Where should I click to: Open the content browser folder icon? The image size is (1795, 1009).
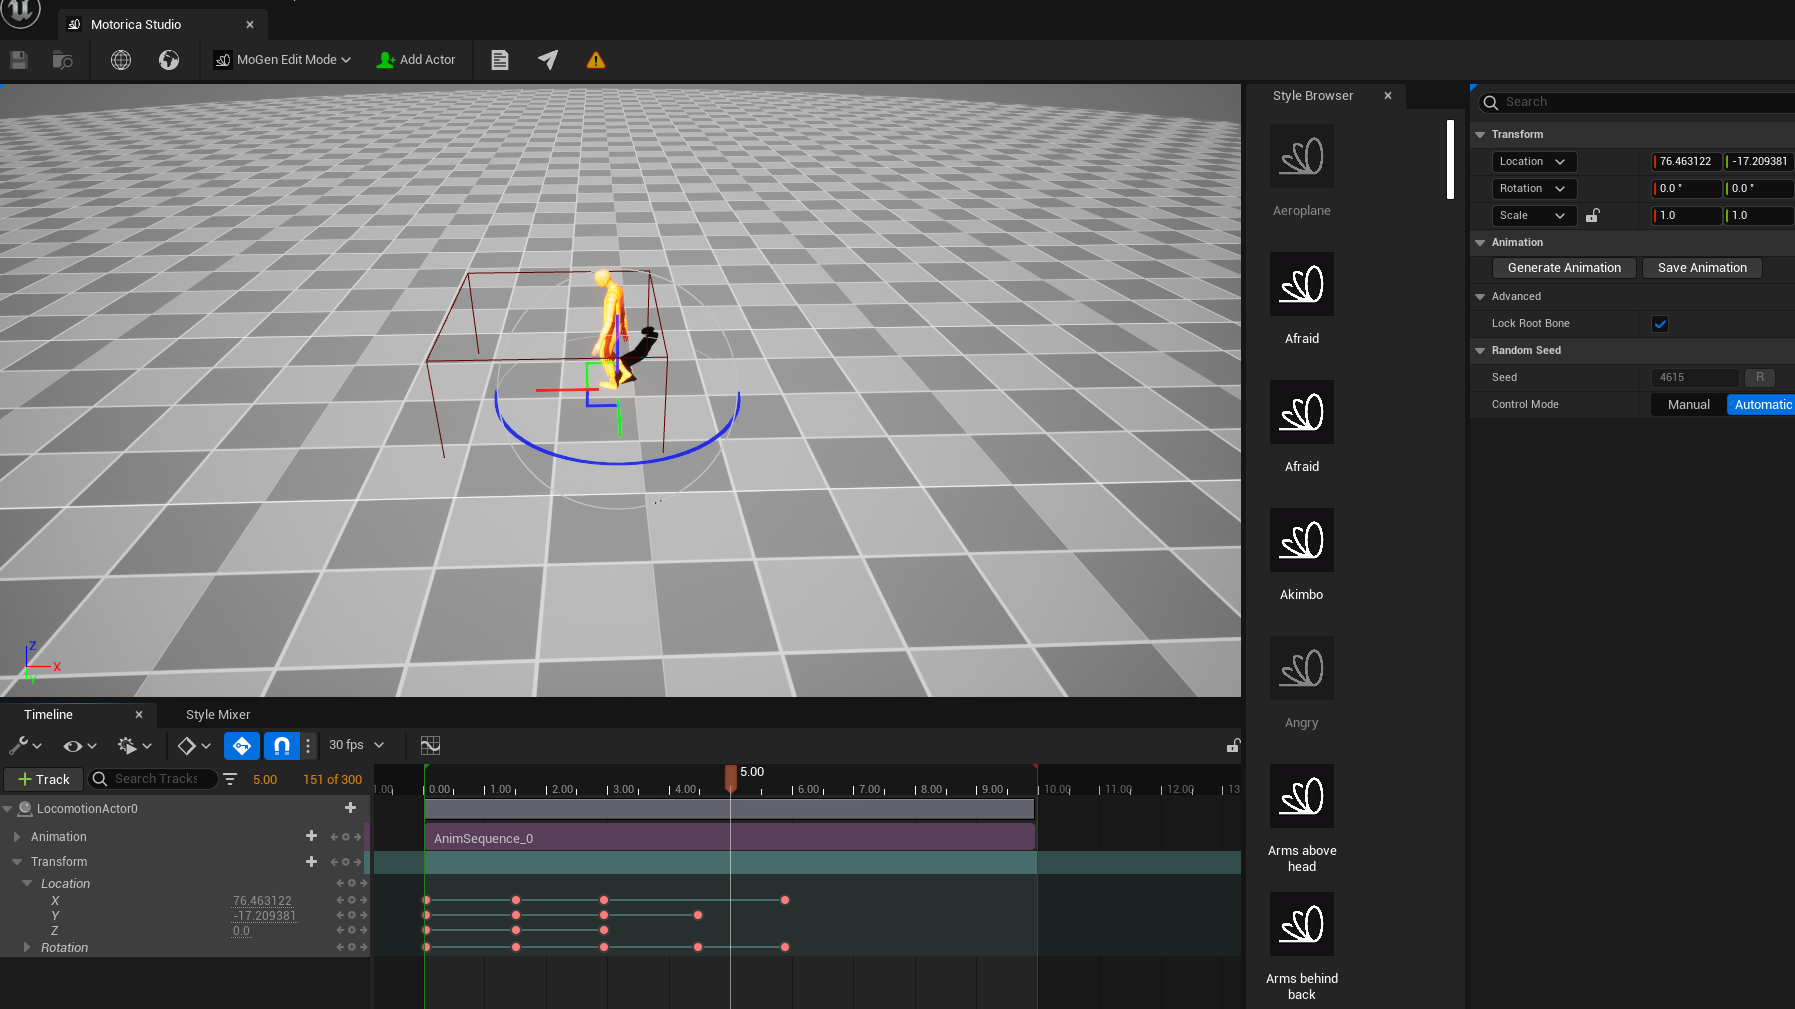62,60
